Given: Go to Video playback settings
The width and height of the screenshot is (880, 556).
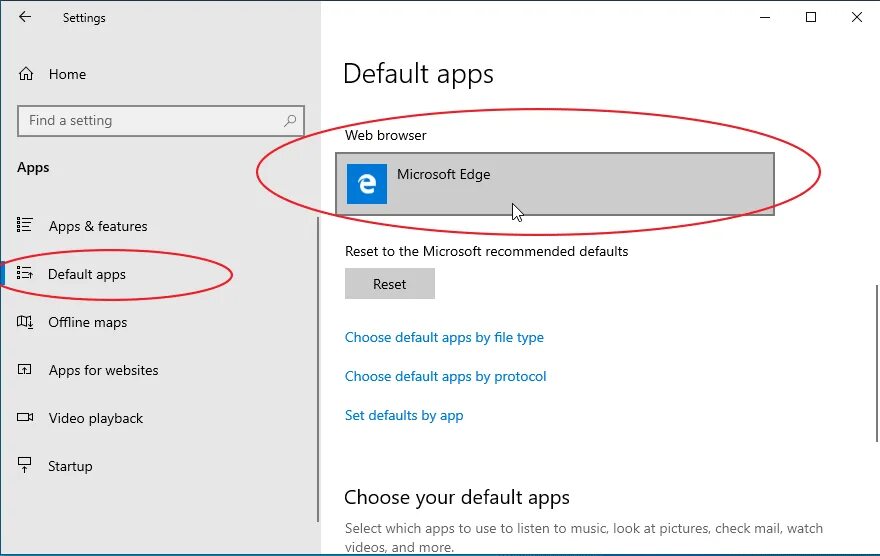Looking at the screenshot, I should click(96, 418).
